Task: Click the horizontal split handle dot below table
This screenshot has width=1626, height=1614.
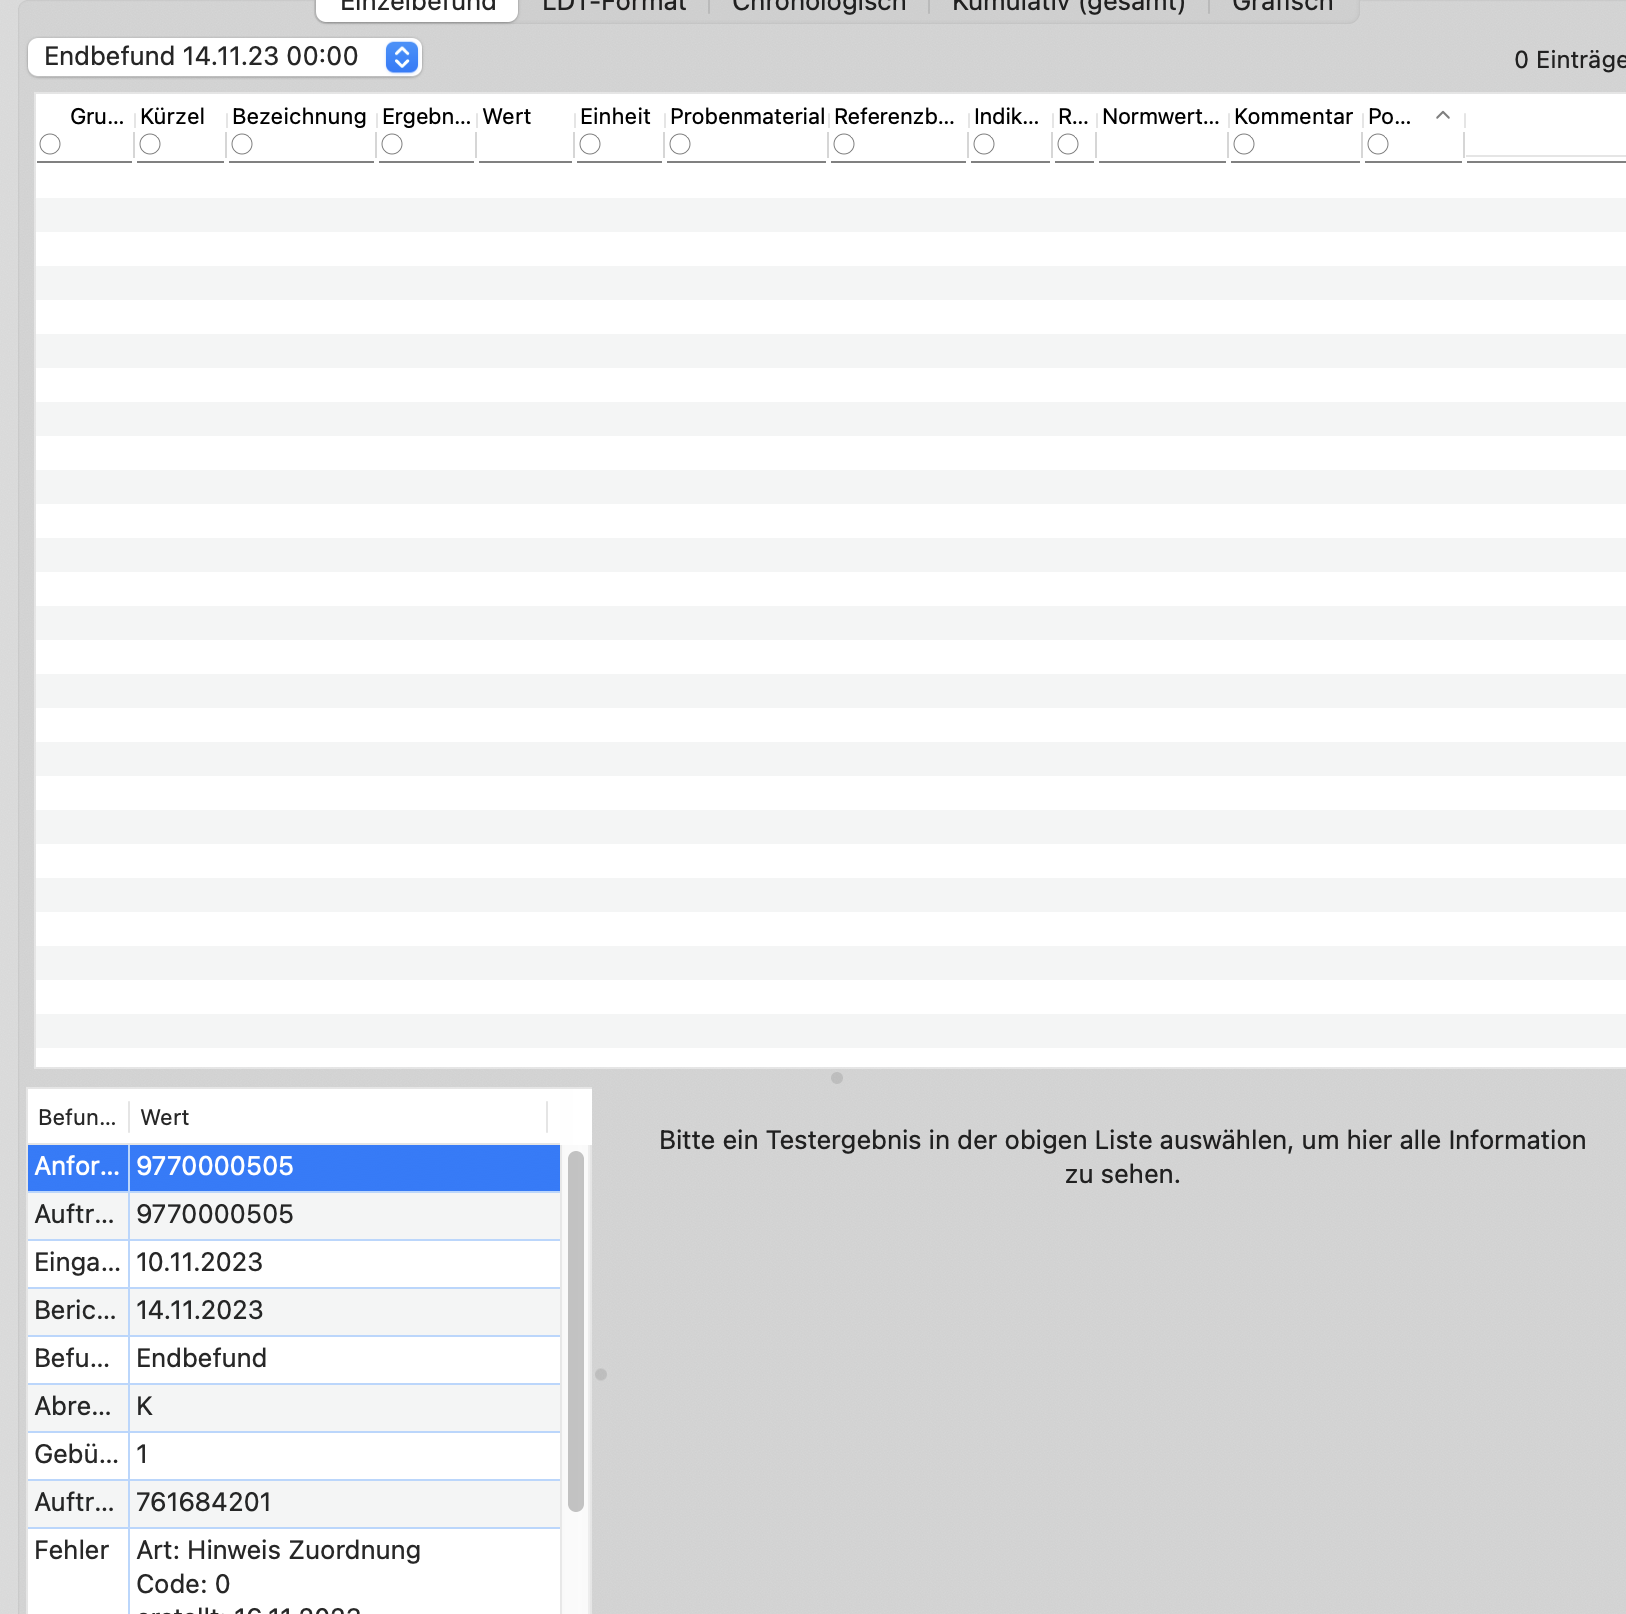Action: coord(837,1078)
